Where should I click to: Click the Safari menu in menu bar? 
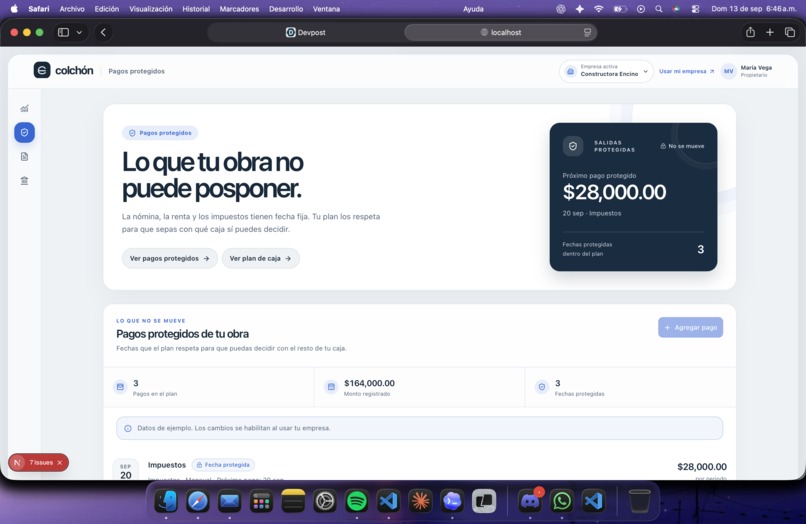pos(39,9)
